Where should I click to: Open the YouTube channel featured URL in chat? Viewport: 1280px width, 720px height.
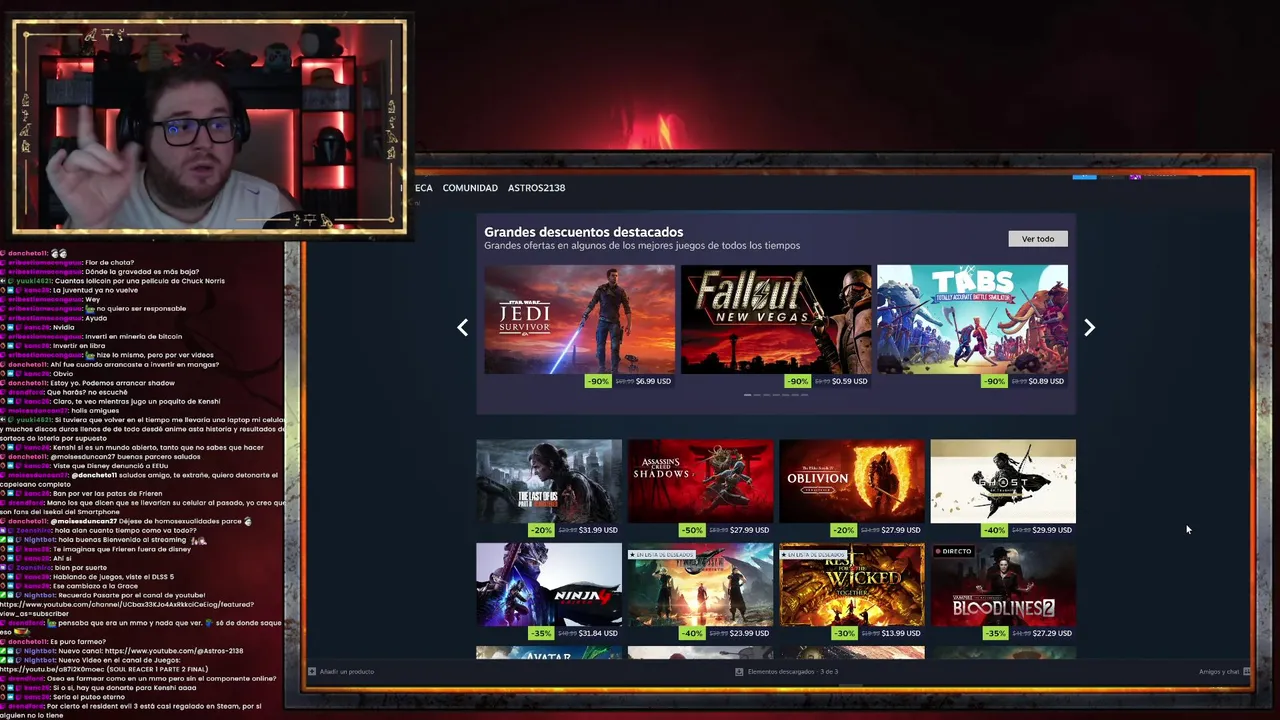click(x=127, y=609)
